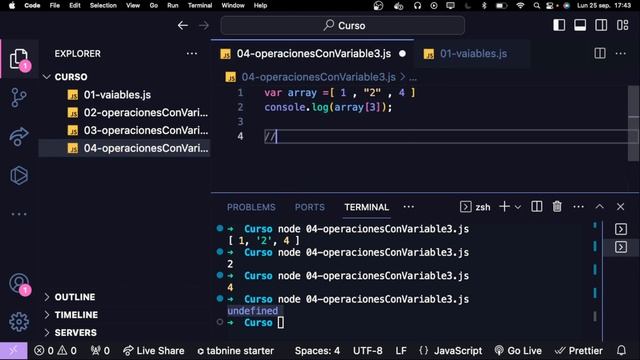The image size is (640, 360).
Task: Change JavaScript language mode
Action: 451,351
